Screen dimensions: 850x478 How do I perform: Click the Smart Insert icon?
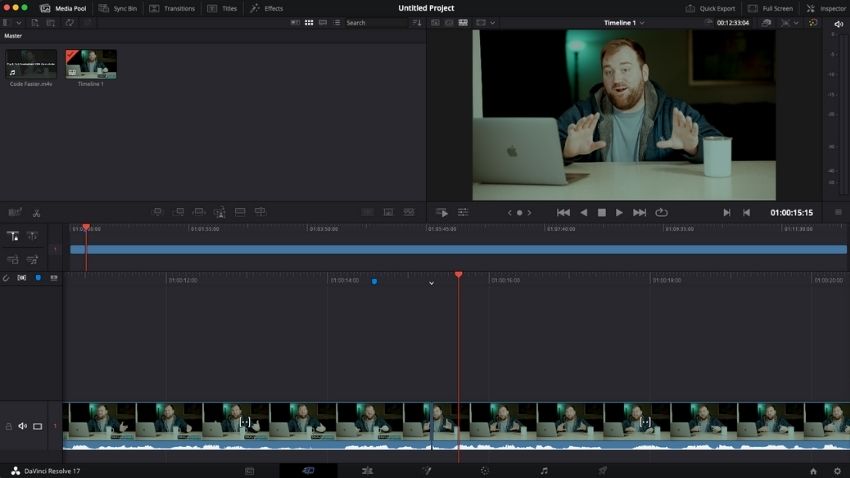point(157,212)
